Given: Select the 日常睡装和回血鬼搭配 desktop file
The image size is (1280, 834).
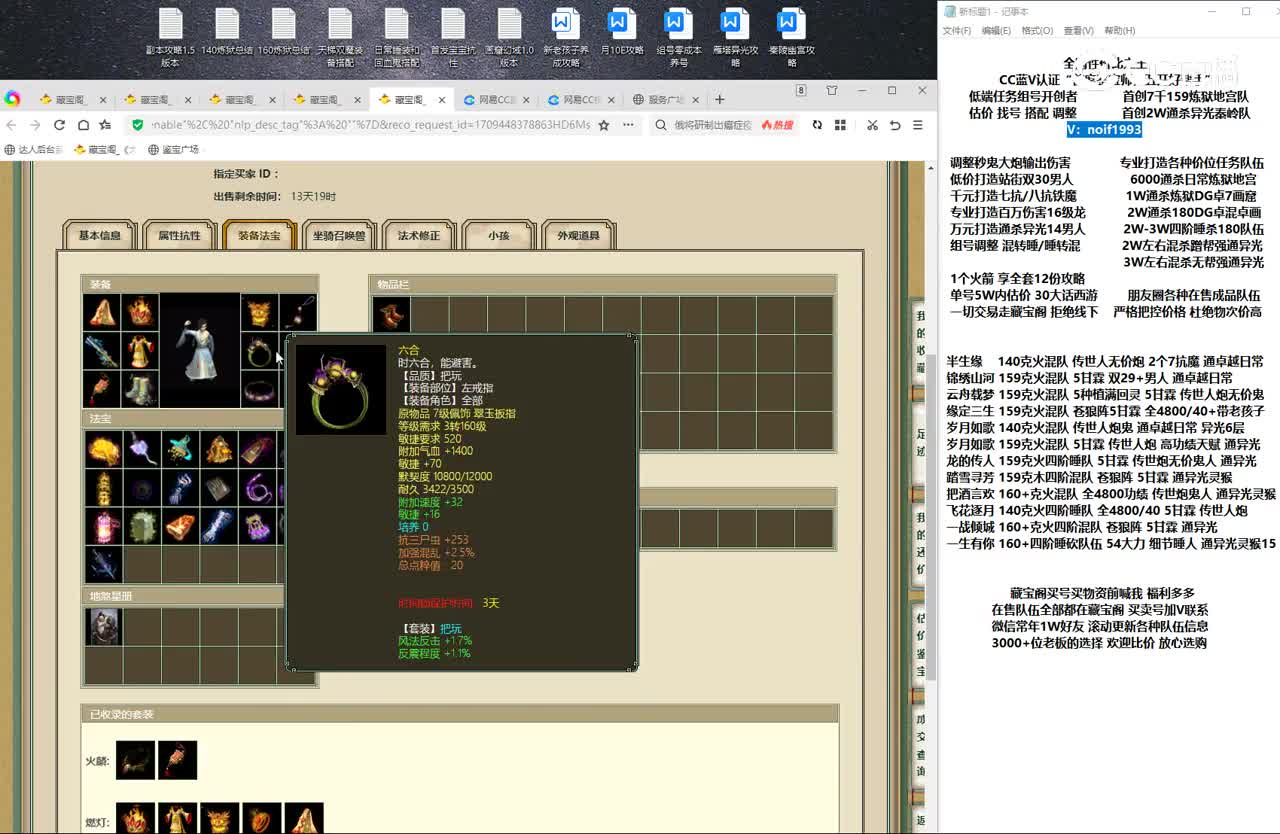Looking at the screenshot, I should (x=397, y=38).
